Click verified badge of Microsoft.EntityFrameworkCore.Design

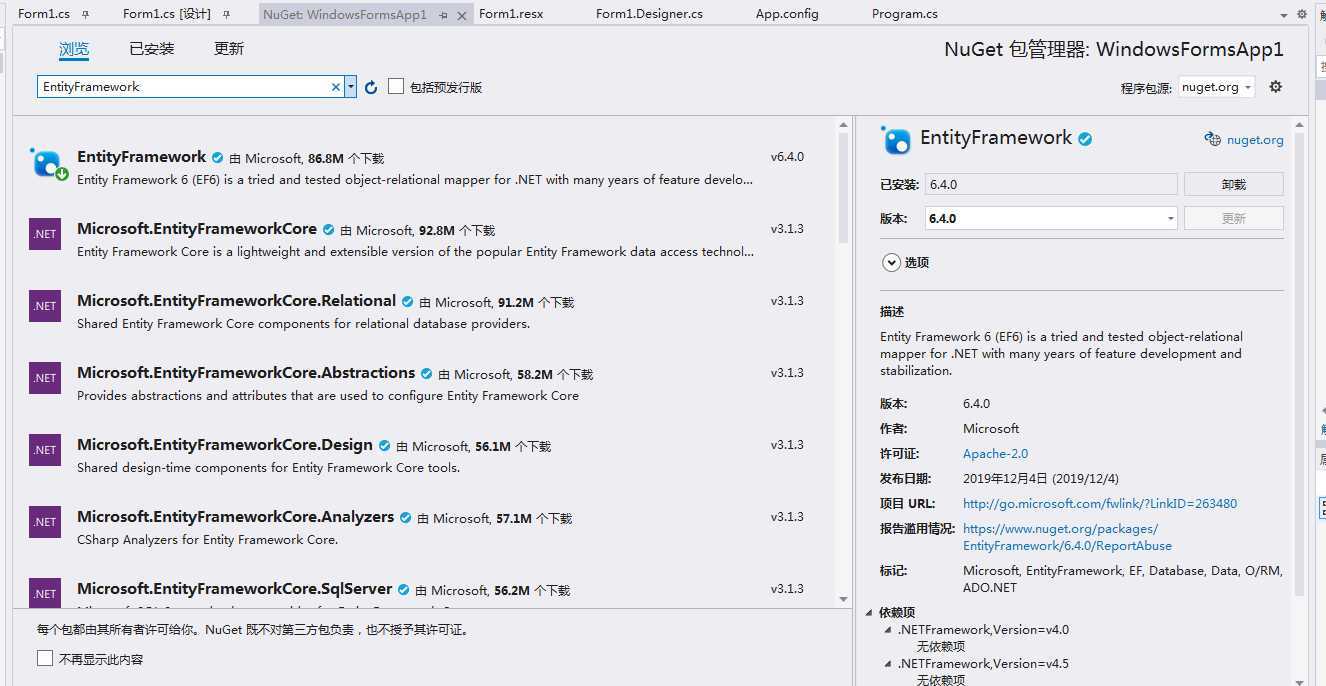coord(384,446)
